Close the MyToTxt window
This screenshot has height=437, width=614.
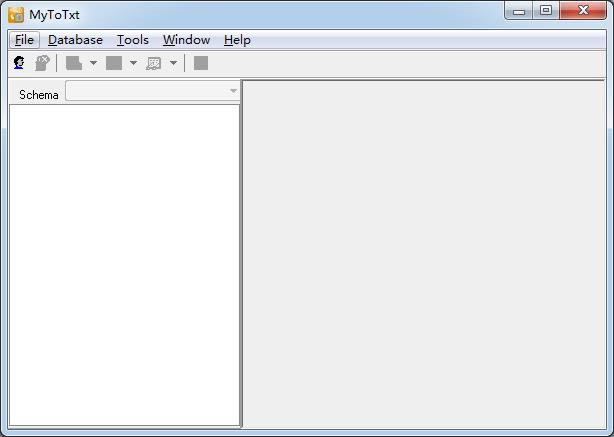coord(583,11)
